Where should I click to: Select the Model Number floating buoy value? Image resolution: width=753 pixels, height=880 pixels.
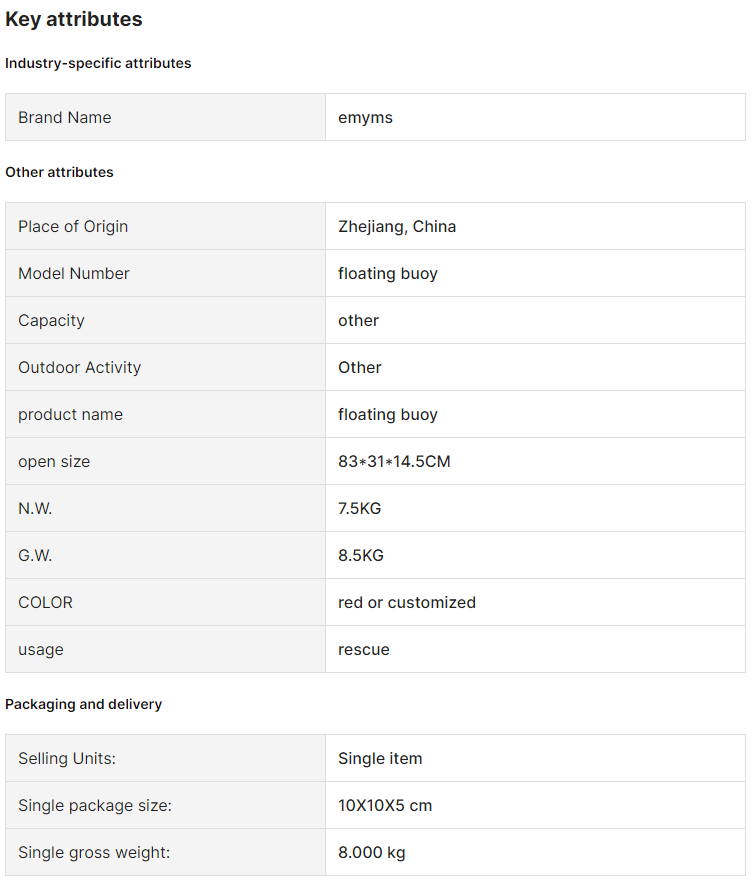(388, 274)
